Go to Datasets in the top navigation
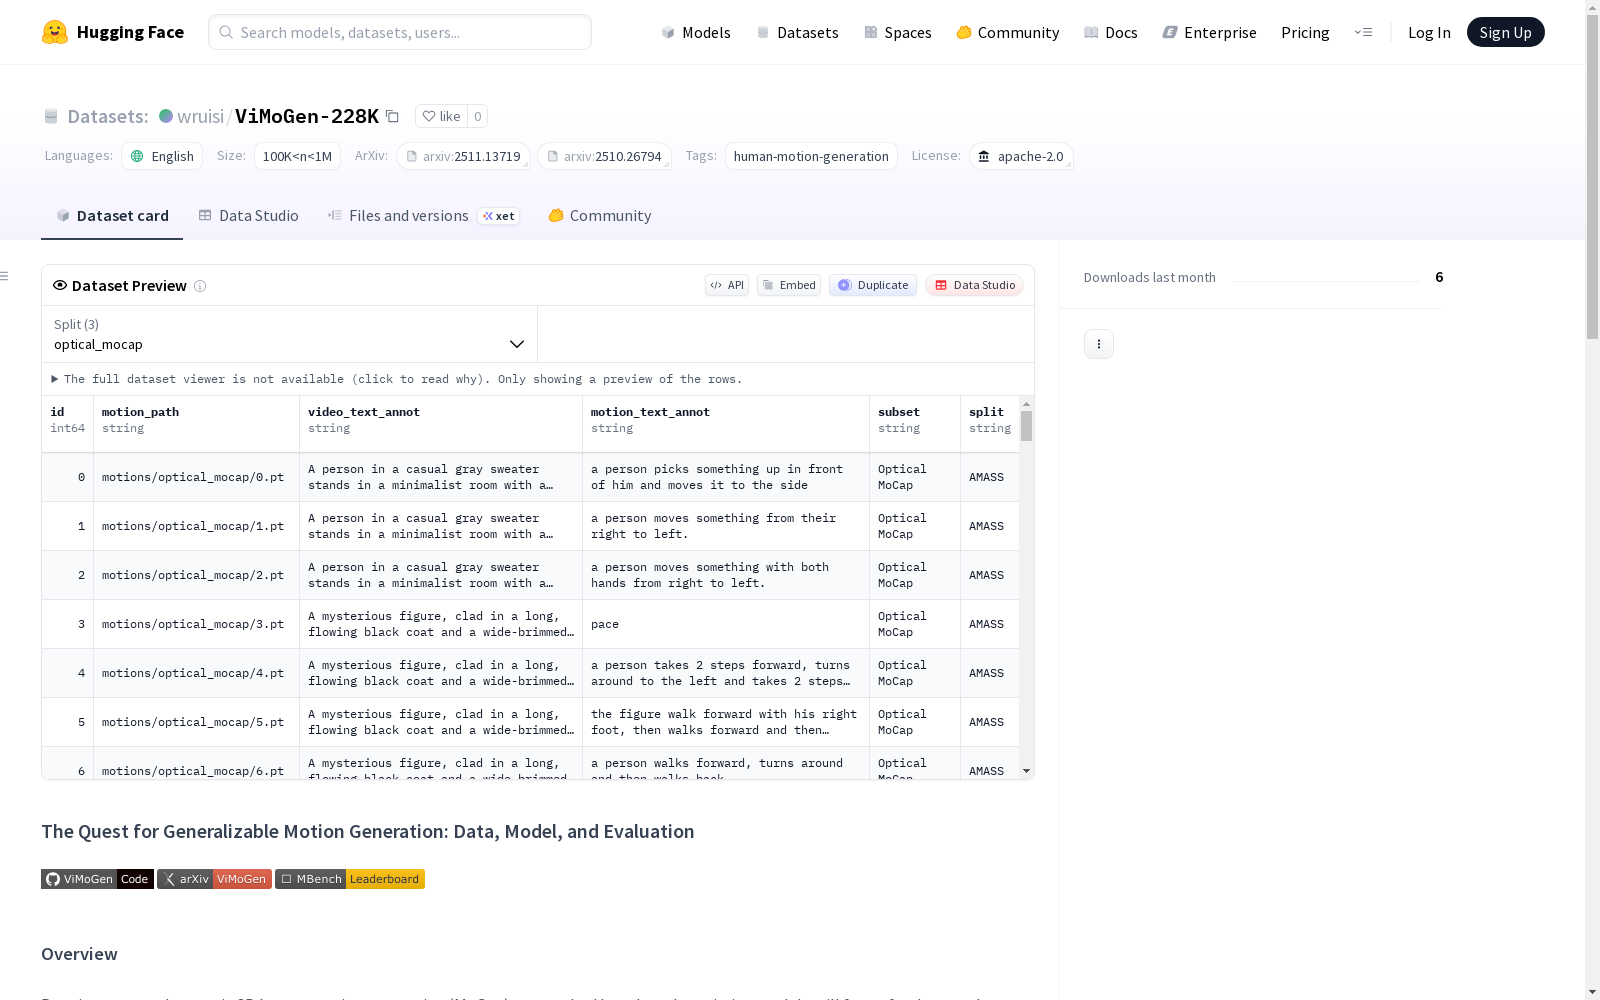Image resolution: width=1600 pixels, height=1000 pixels. tap(797, 32)
